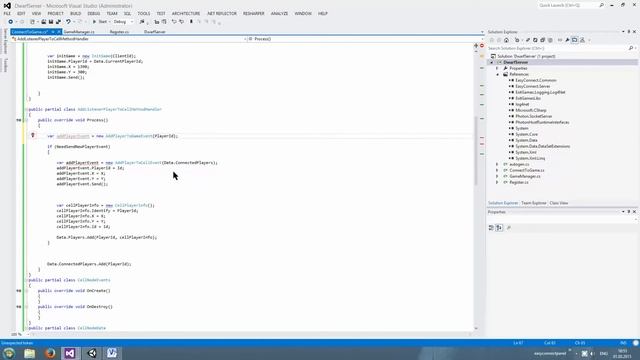
Task: Click the Search Solution Explorer field
Action: [x=558, y=48]
